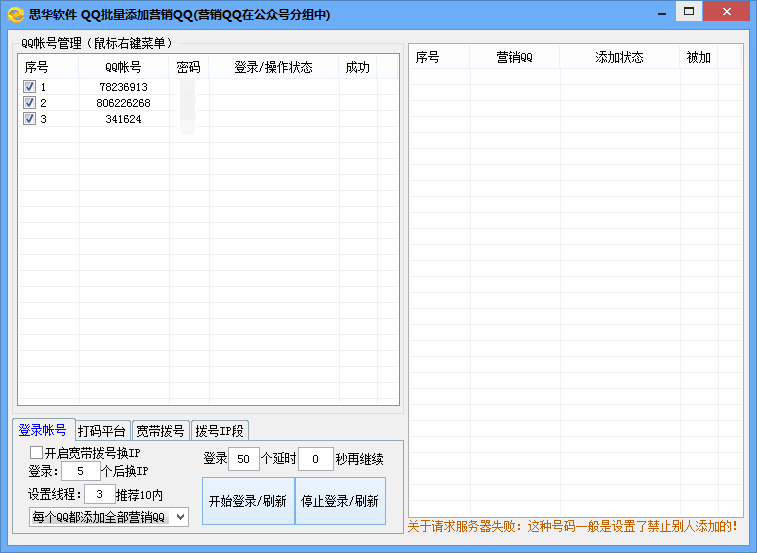Screen dimensions: 757x553
Task: Click the 设置线程 field showing 3
Action: tap(99, 494)
